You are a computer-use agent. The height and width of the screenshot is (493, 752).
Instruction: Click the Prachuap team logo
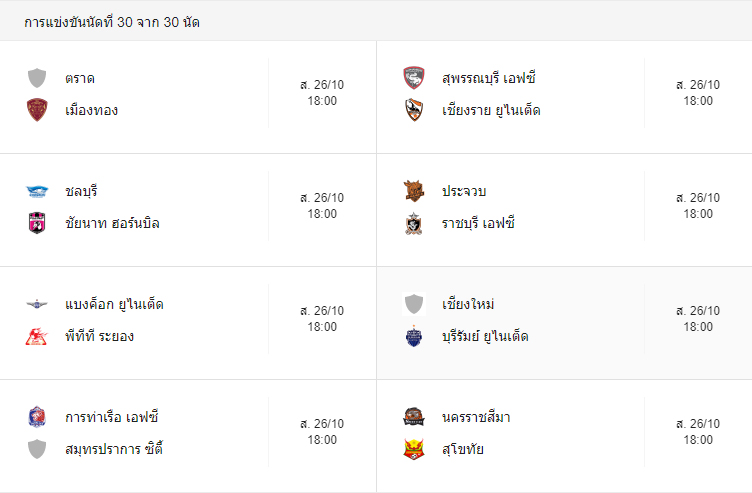[413, 191]
